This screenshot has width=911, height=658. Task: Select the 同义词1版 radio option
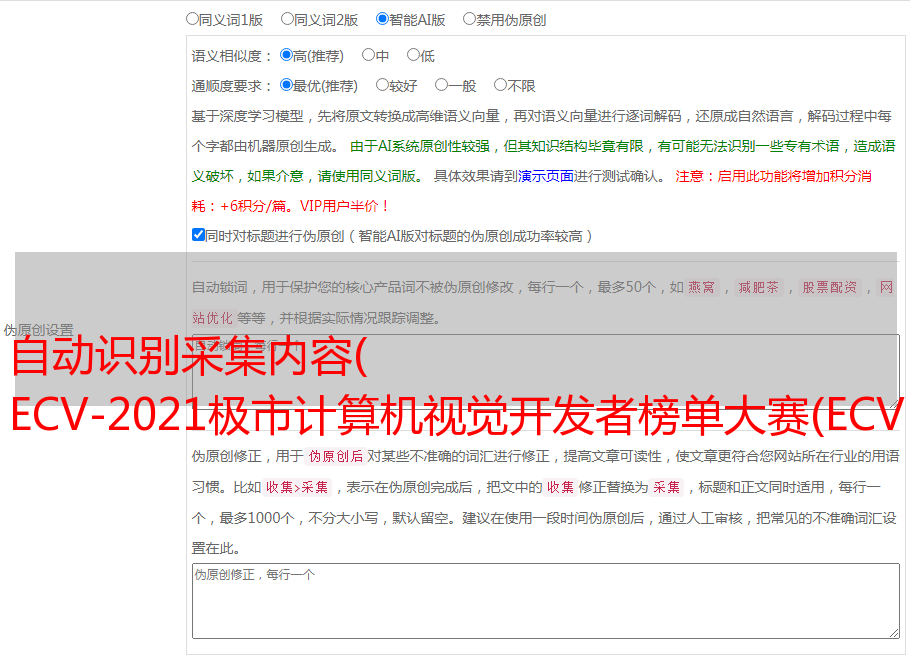coord(192,19)
